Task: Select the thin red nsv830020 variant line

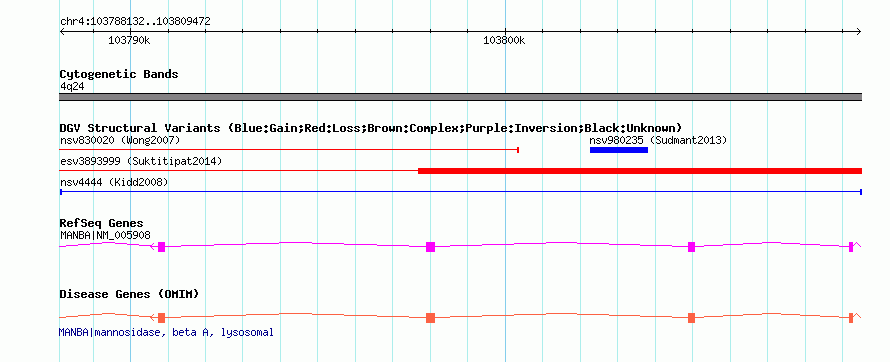Action: pos(289,150)
